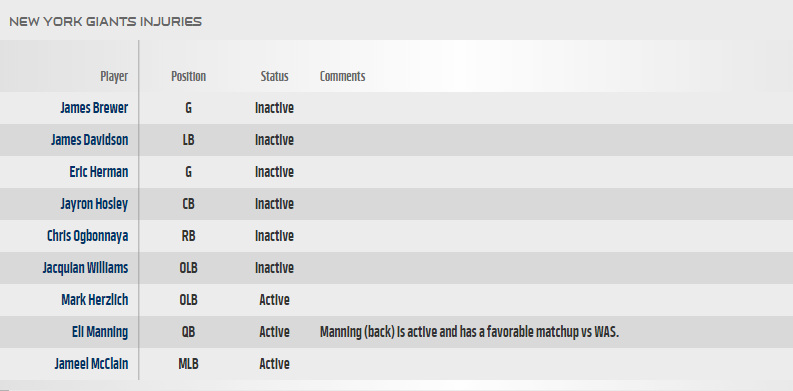Click the Position column header
This screenshot has height=391, width=793.
point(188,76)
